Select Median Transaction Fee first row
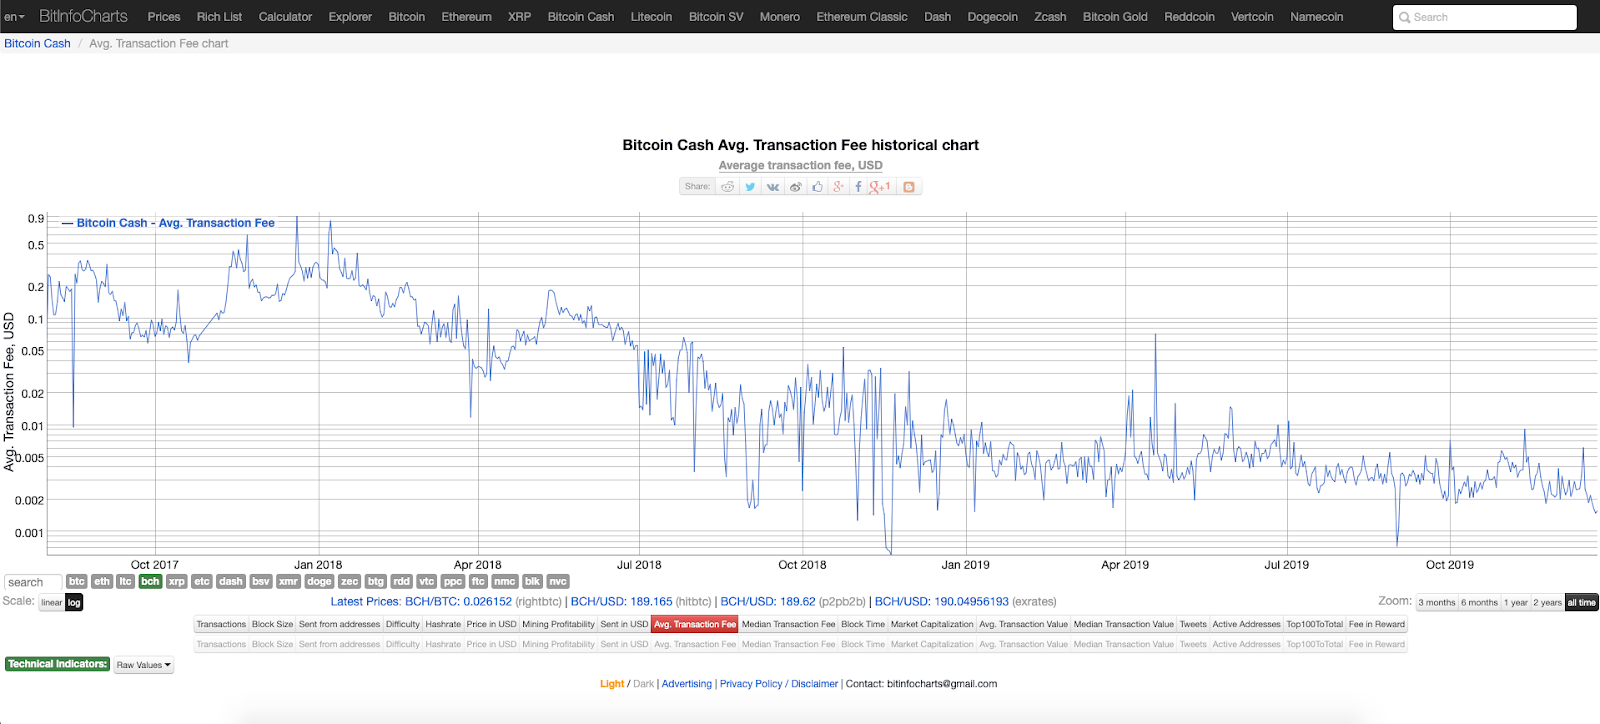 click(788, 624)
